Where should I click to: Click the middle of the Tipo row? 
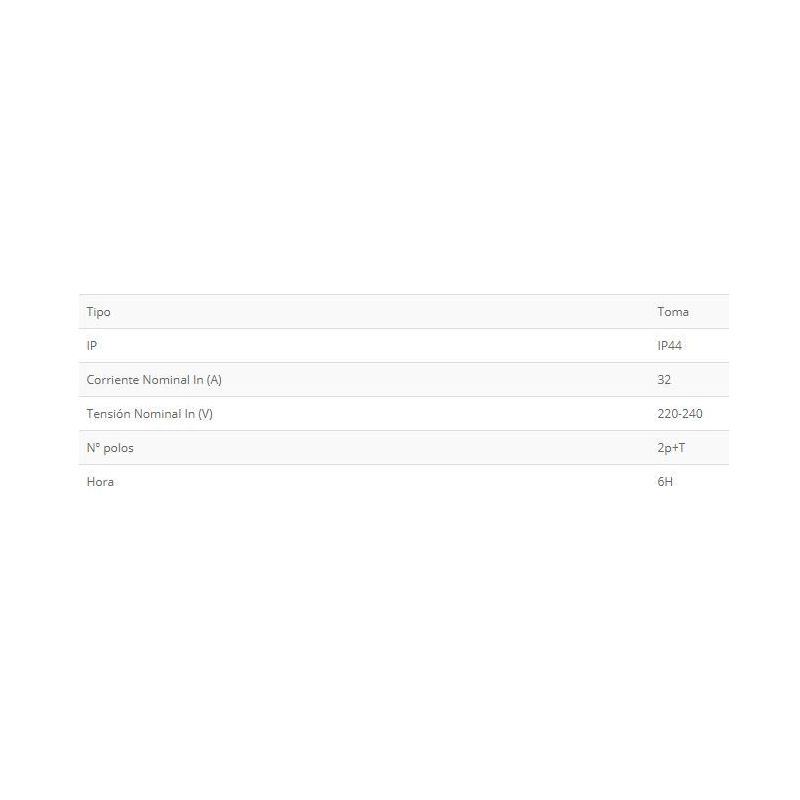tap(404, 312)
